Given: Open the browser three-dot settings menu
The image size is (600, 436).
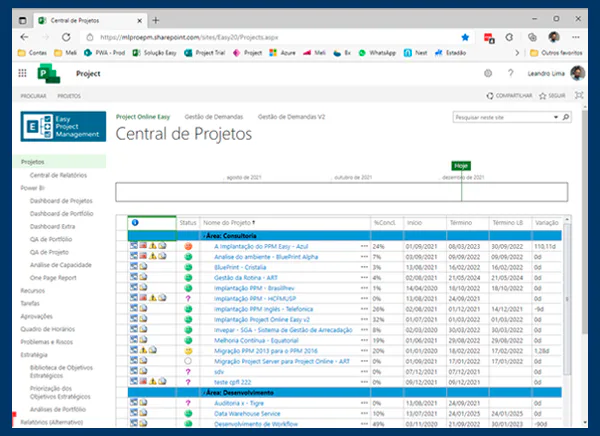Looking at the screenshot, I should 576,37.
